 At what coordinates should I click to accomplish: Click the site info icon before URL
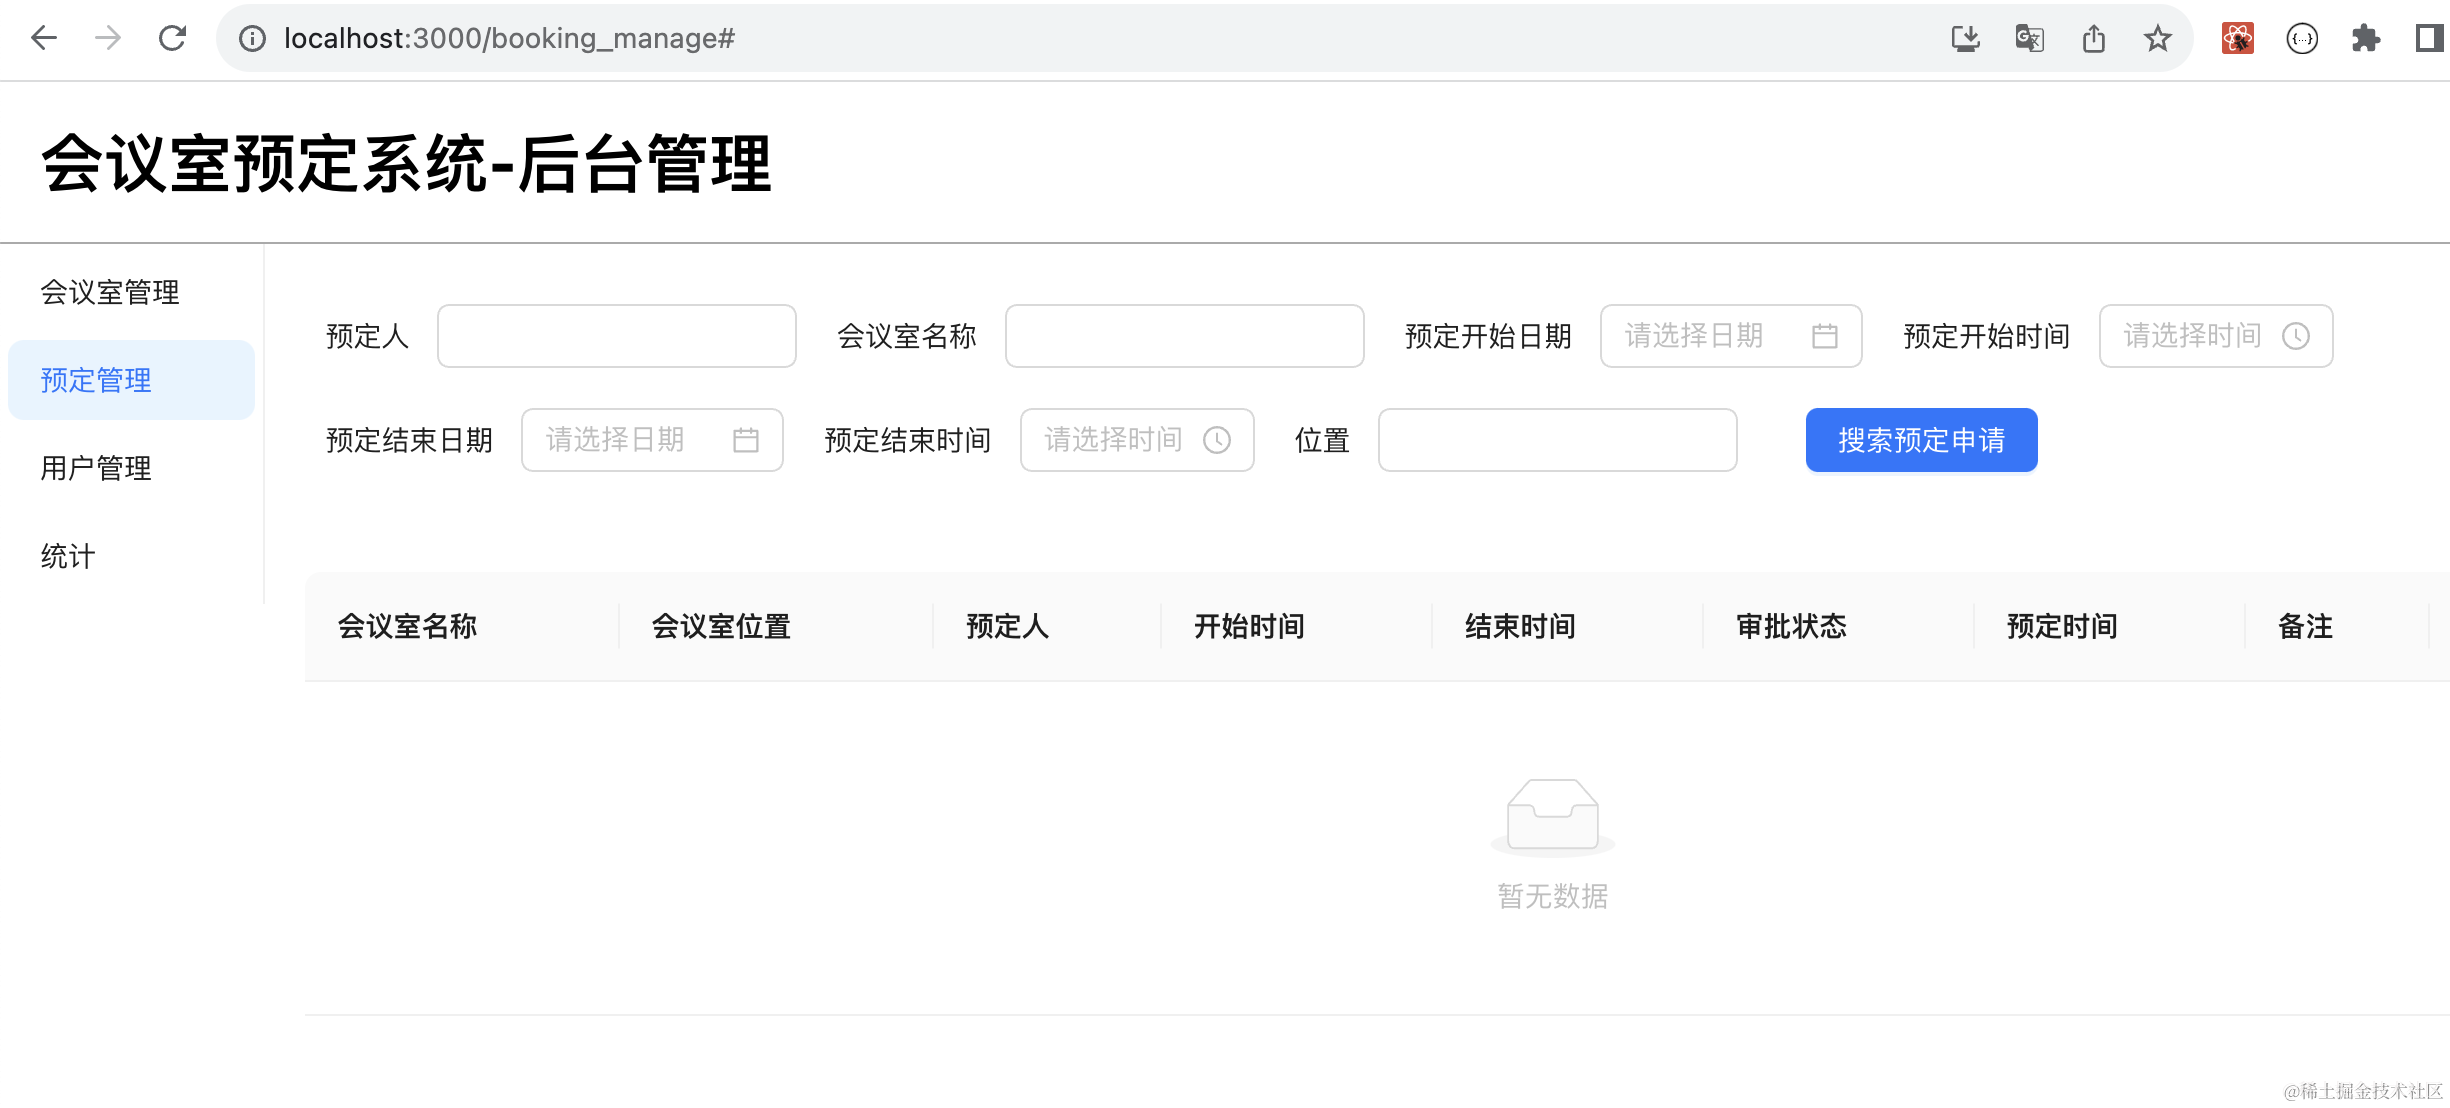[252, 38]
